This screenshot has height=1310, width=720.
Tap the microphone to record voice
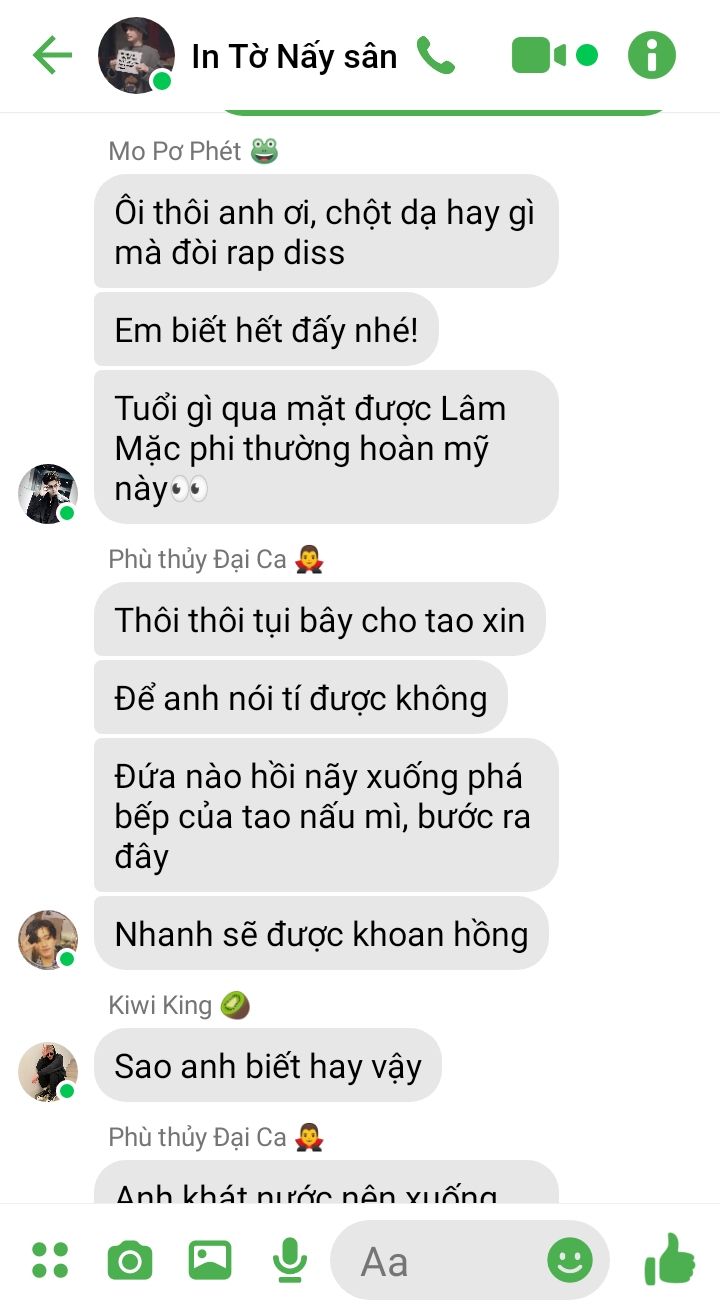[x=290, y=1260]
